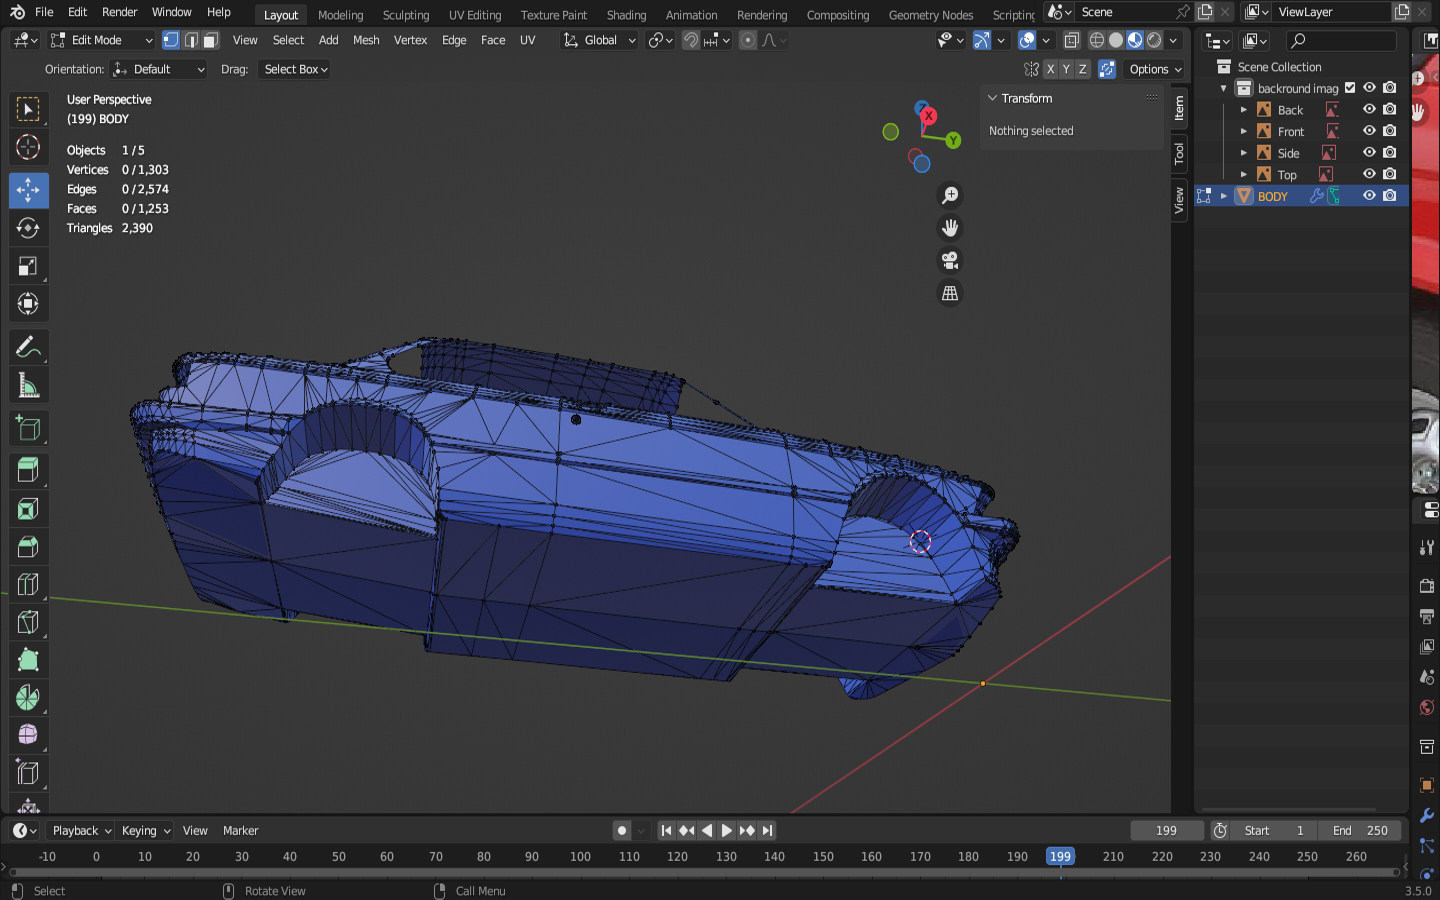The width and height of the screenshot is (1440, 900).
Task: Pick the Extrude Region tool
Action: coord(28,470)
